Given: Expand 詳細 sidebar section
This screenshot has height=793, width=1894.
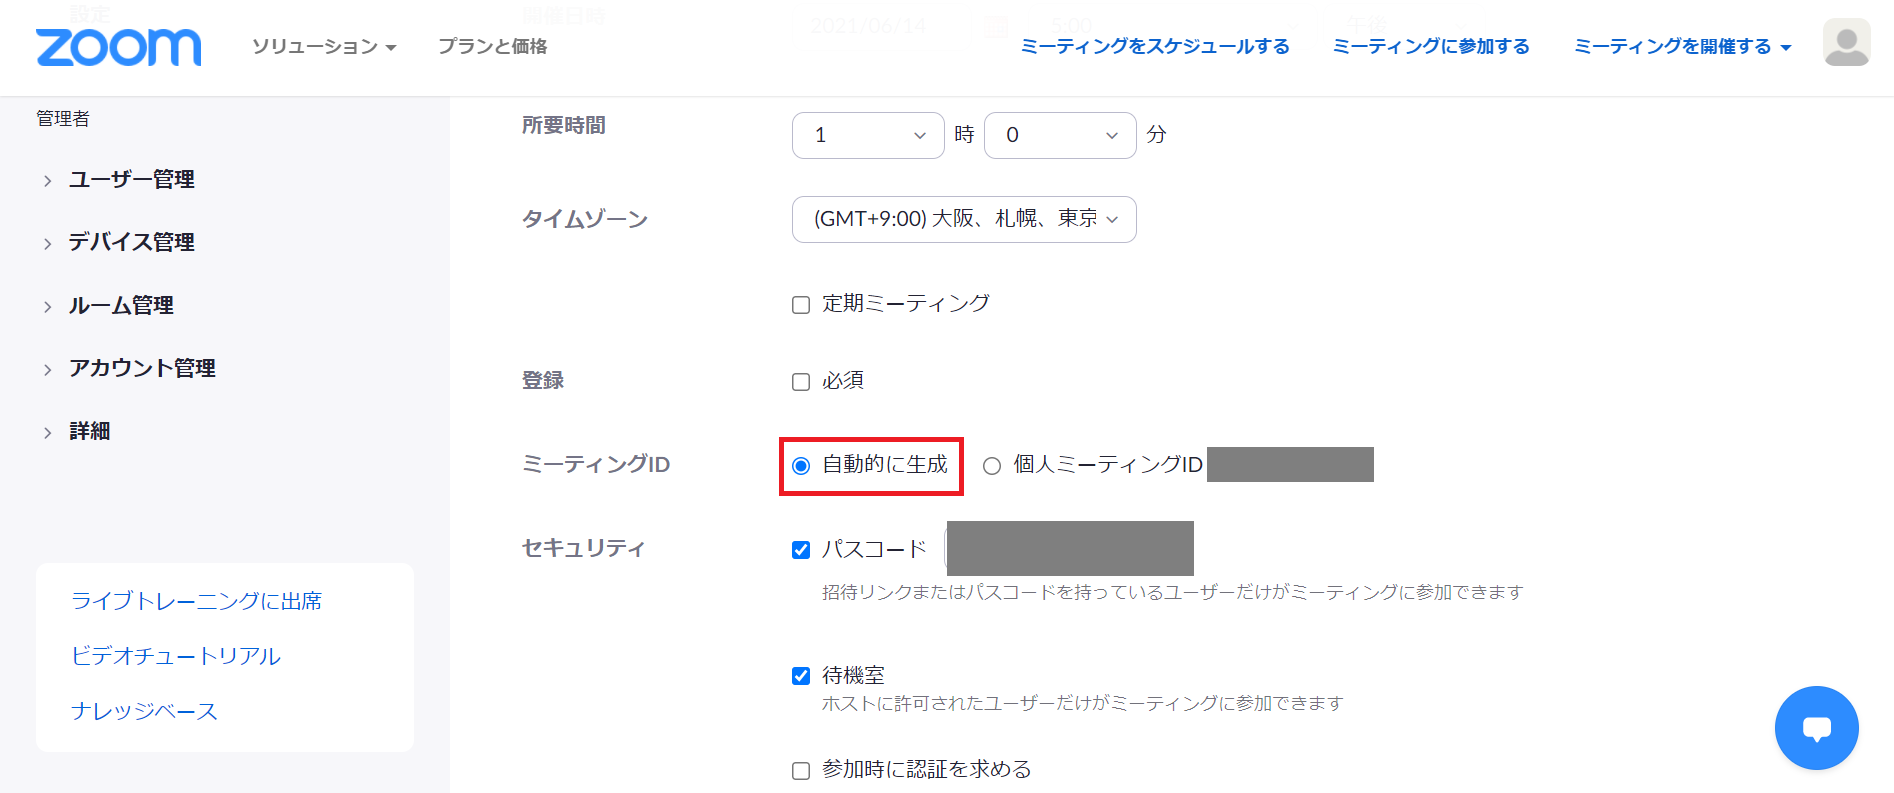Looking at the screenshot, I should pos(89,432).
